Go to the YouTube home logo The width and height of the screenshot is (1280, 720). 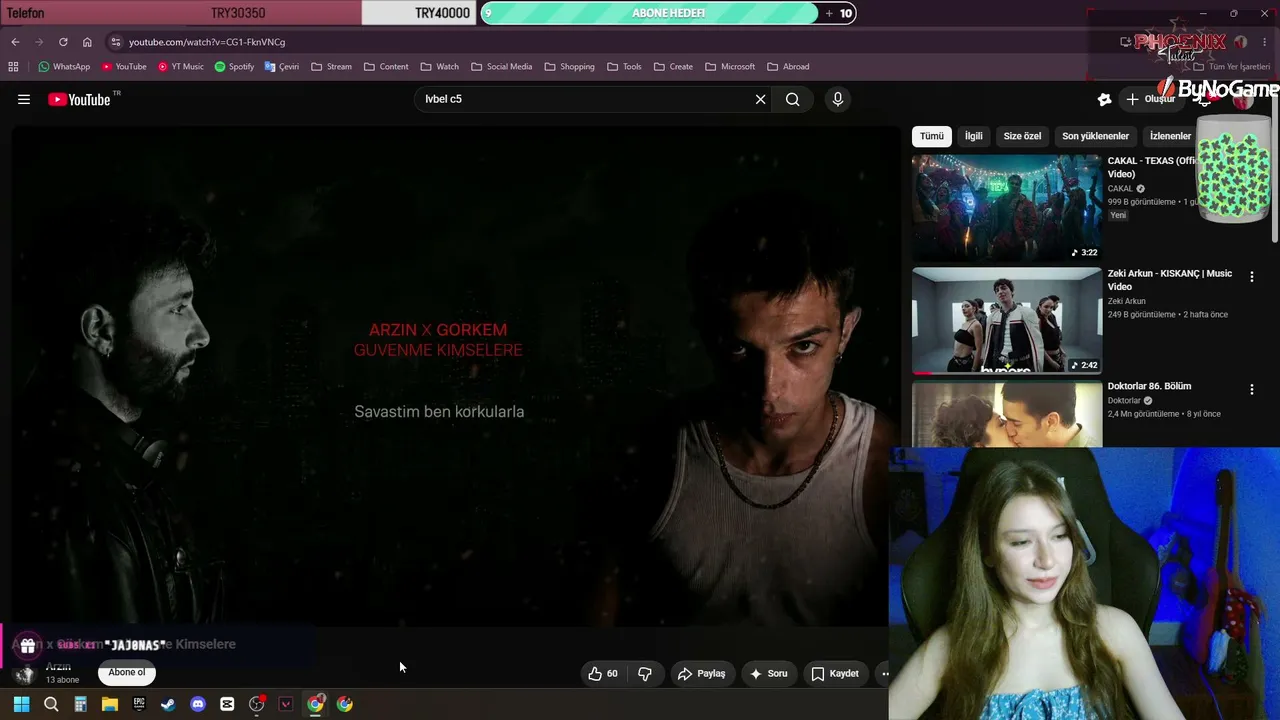79,99
